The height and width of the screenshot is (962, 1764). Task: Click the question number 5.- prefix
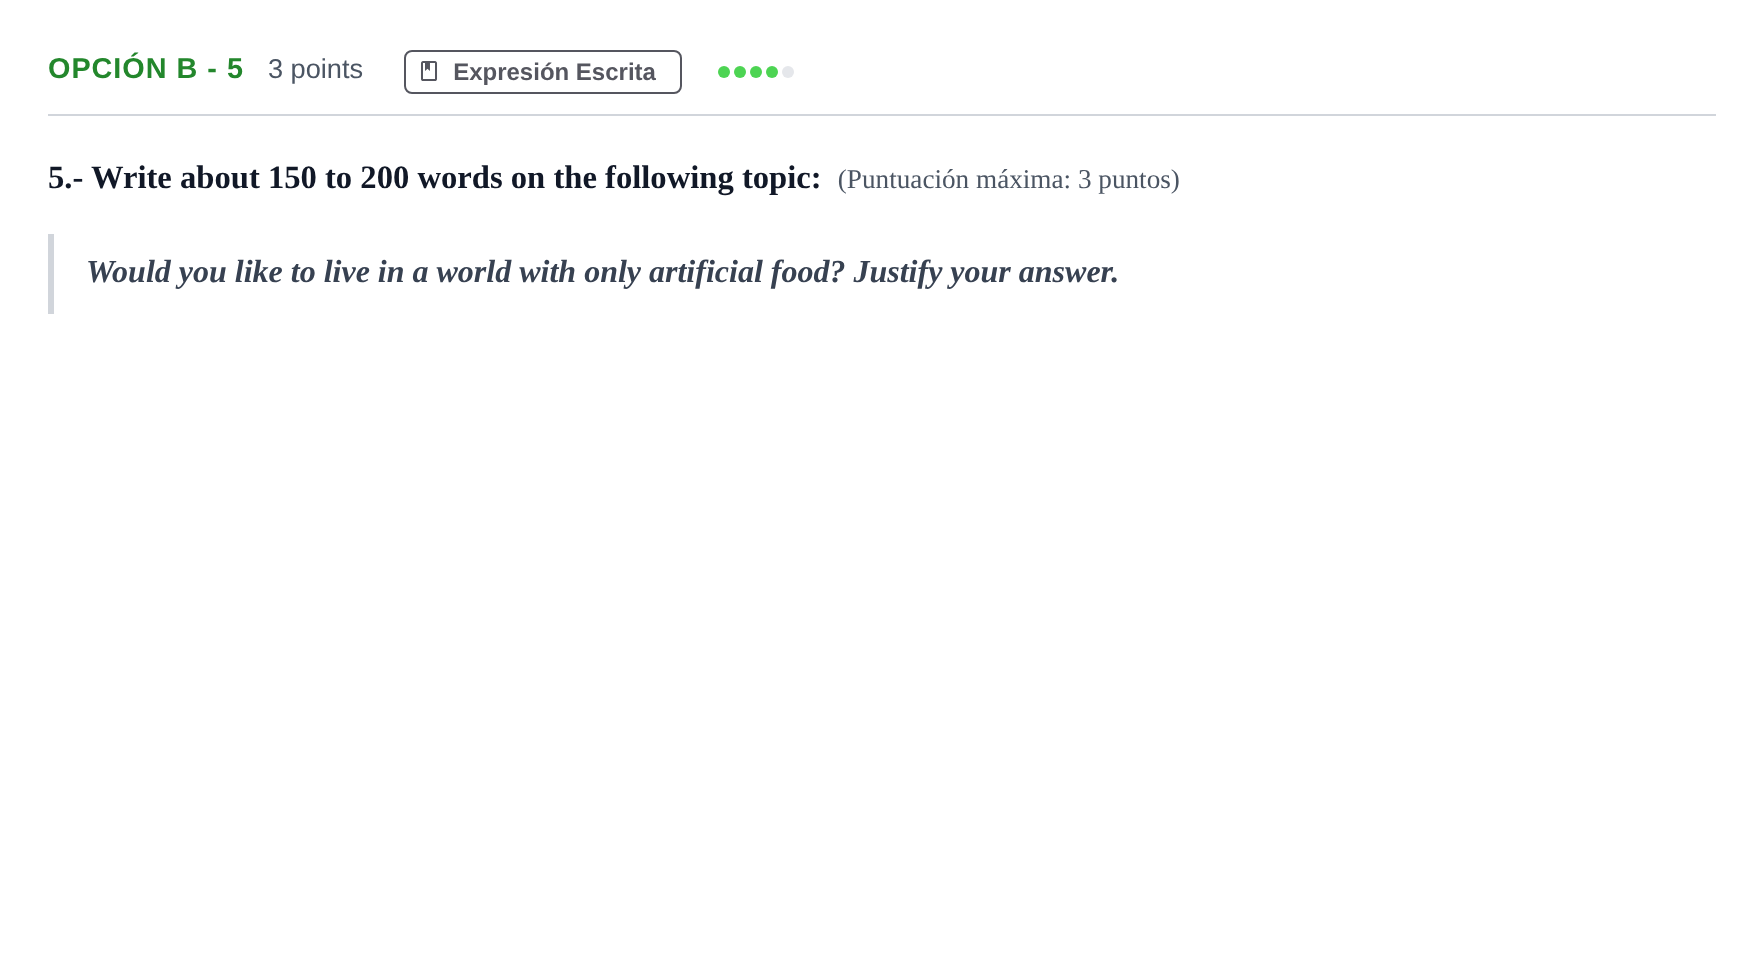[x=65, y=178]
